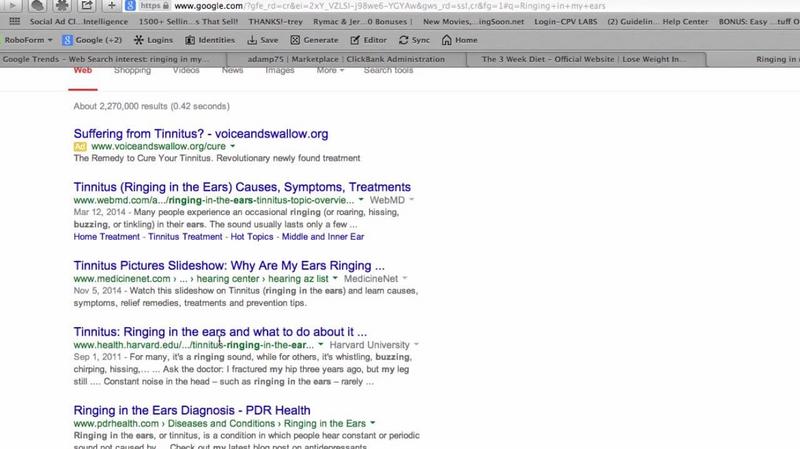This screenshot has height=449, width=800.
Task: Open Social Ad Cl...Intelligence bookmark
Action: pos(79,21)
